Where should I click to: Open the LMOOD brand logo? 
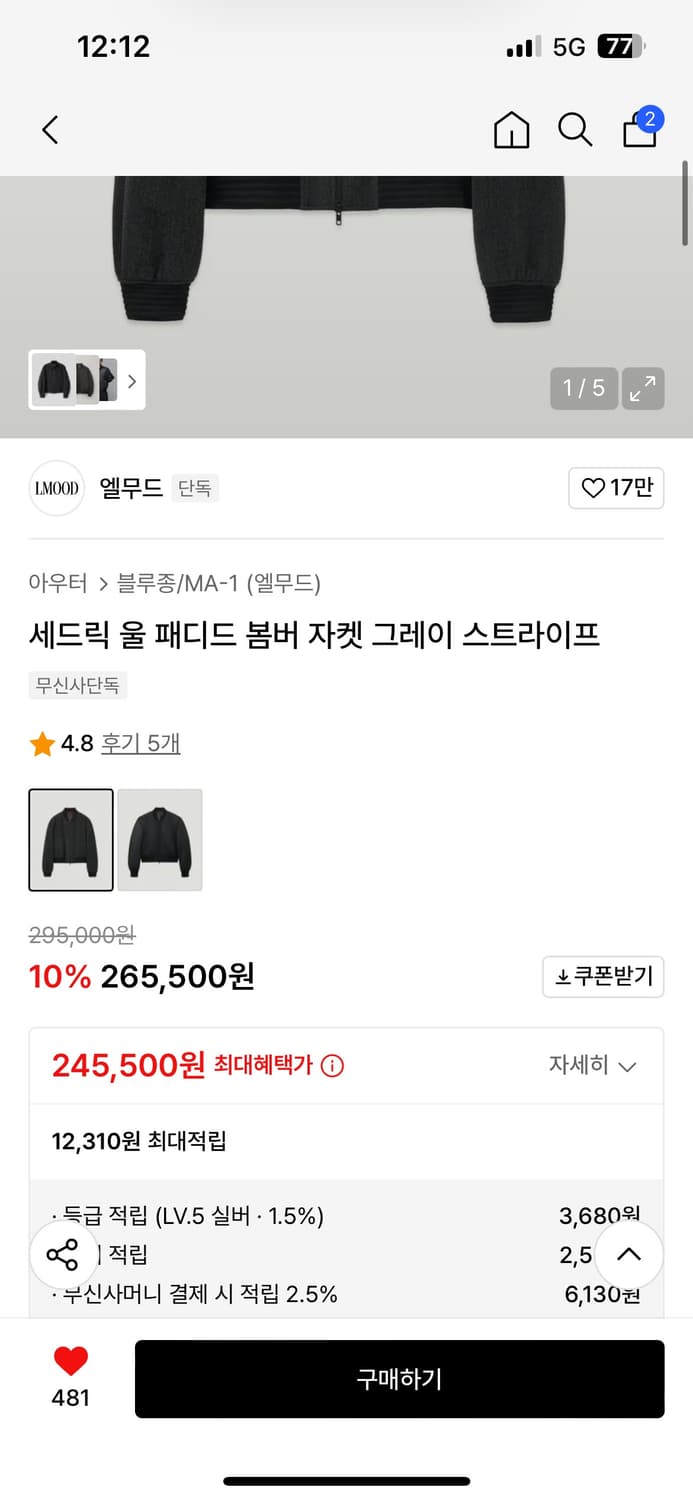[x=56, y=488]
